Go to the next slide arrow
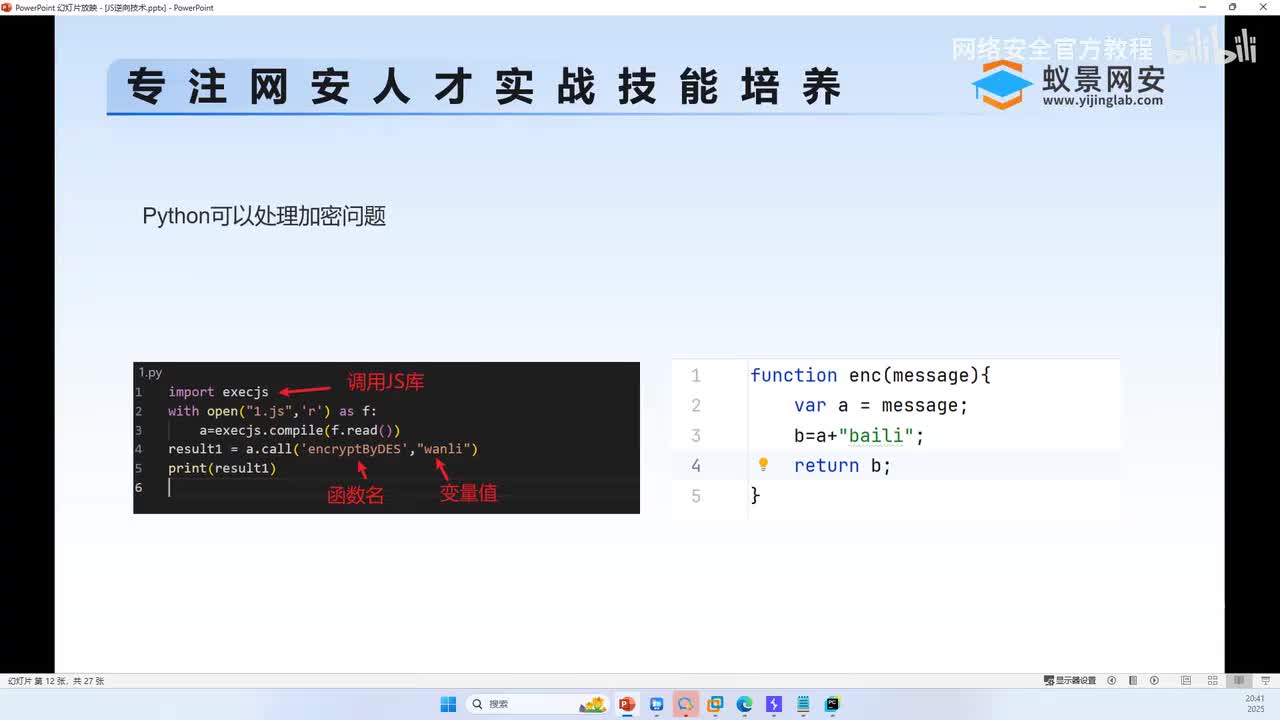 [1155, 681]
